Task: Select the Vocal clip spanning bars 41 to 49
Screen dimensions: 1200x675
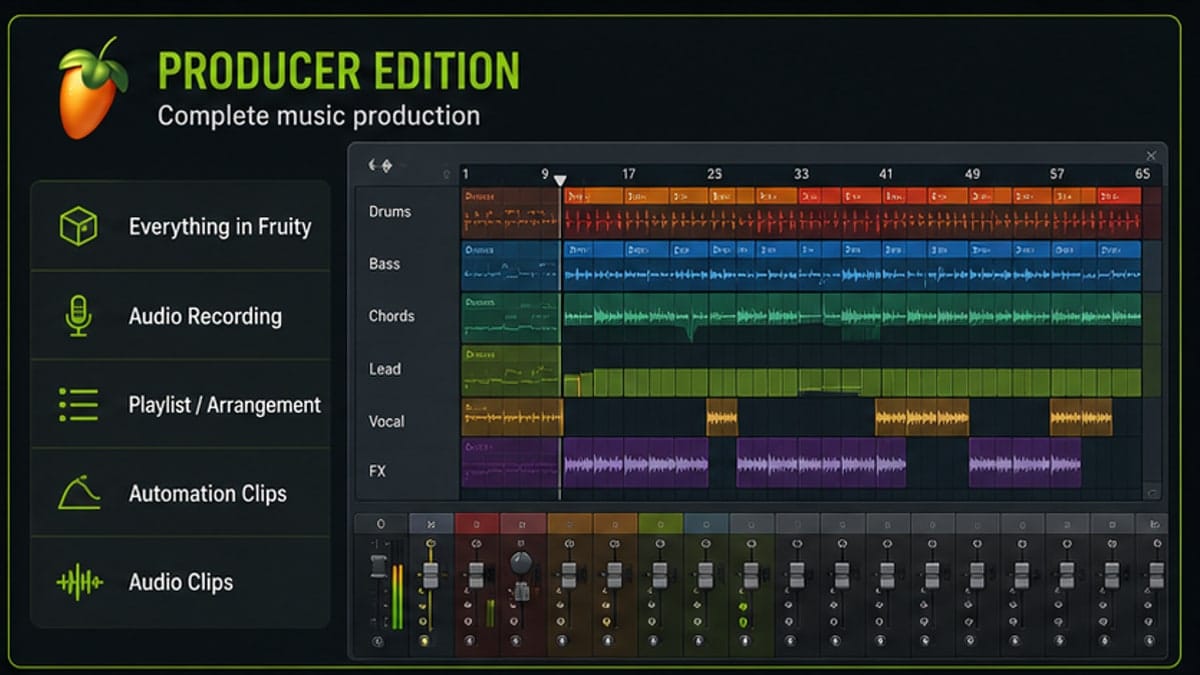Action: click(x=922, y=417)
